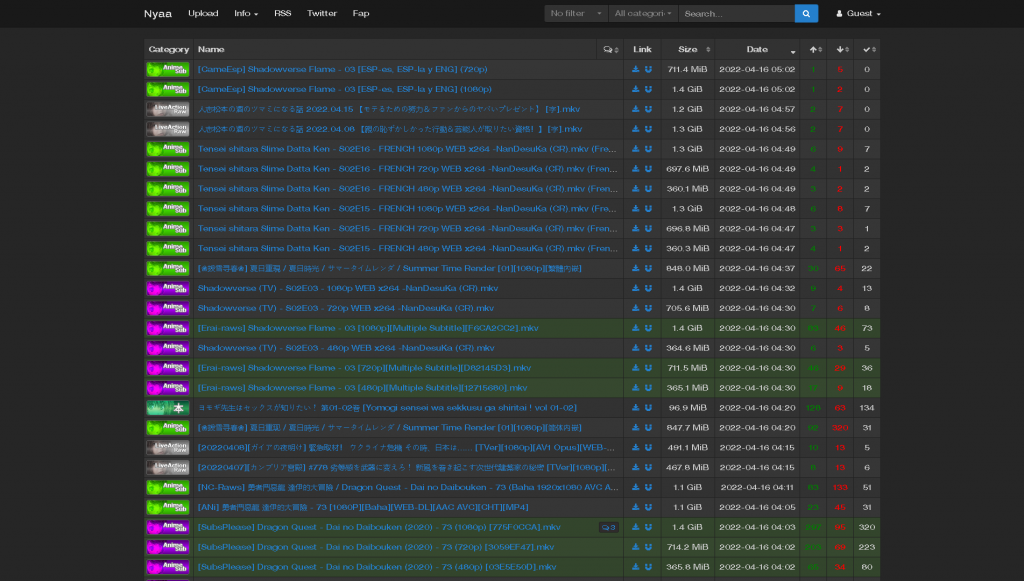
Task: Click in the Search text field
Action: 736,14
